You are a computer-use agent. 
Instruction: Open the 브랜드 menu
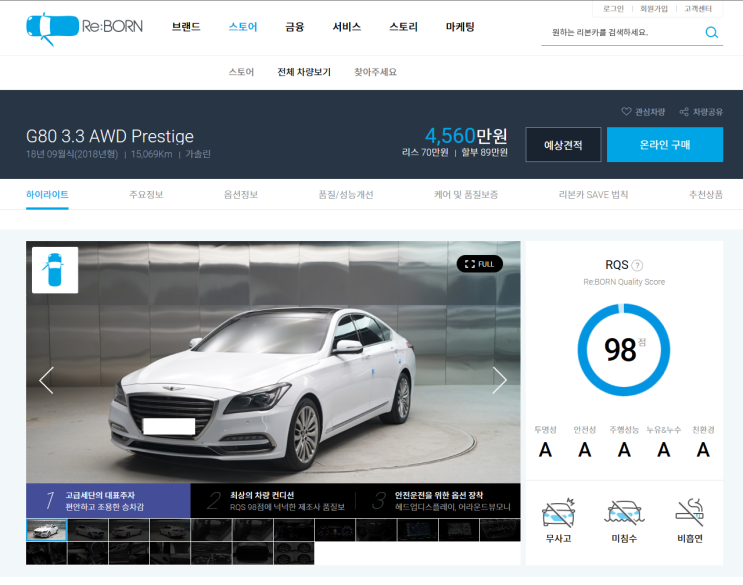point(186,27)
